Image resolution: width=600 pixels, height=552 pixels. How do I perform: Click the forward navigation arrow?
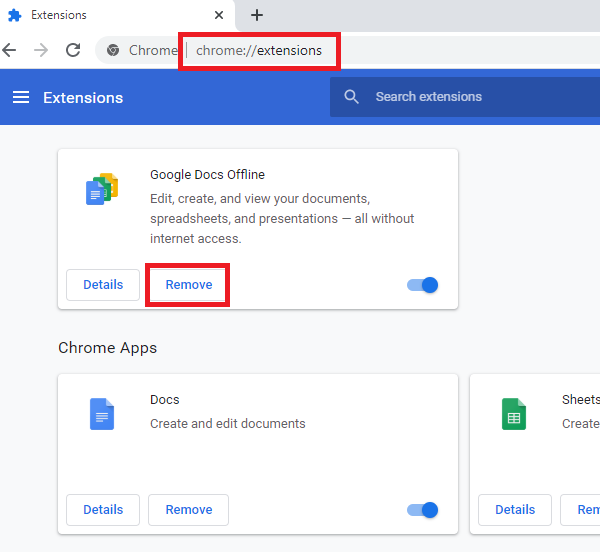click(41, 50)
